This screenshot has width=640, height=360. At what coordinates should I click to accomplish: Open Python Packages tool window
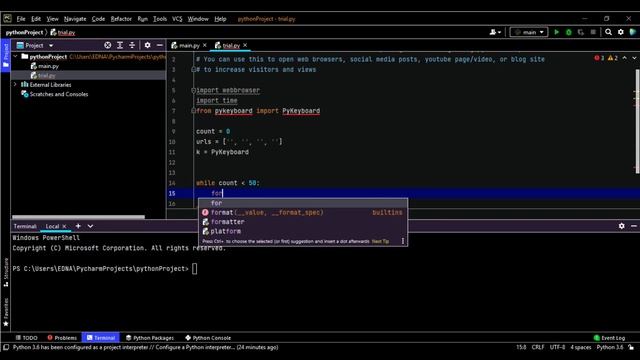click(149, 338)
